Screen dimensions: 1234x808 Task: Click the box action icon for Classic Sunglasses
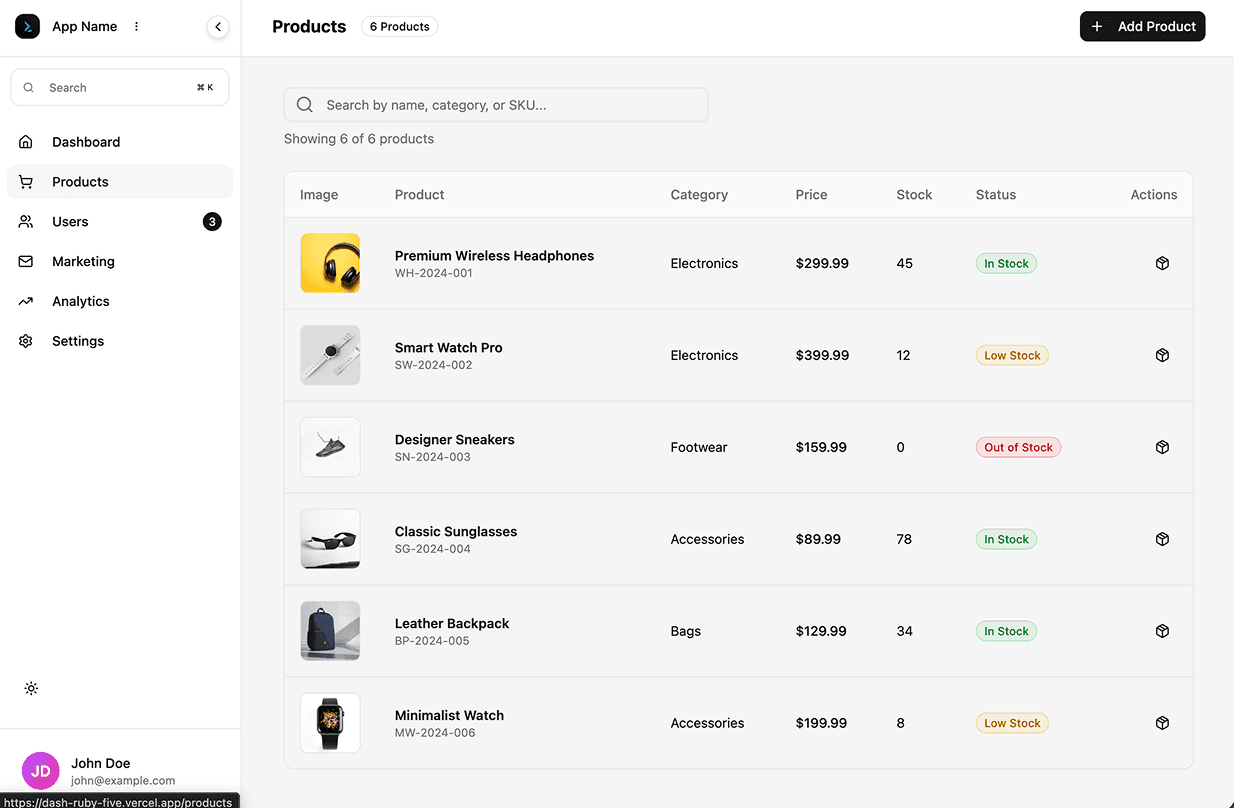(x=1162, y=540)
